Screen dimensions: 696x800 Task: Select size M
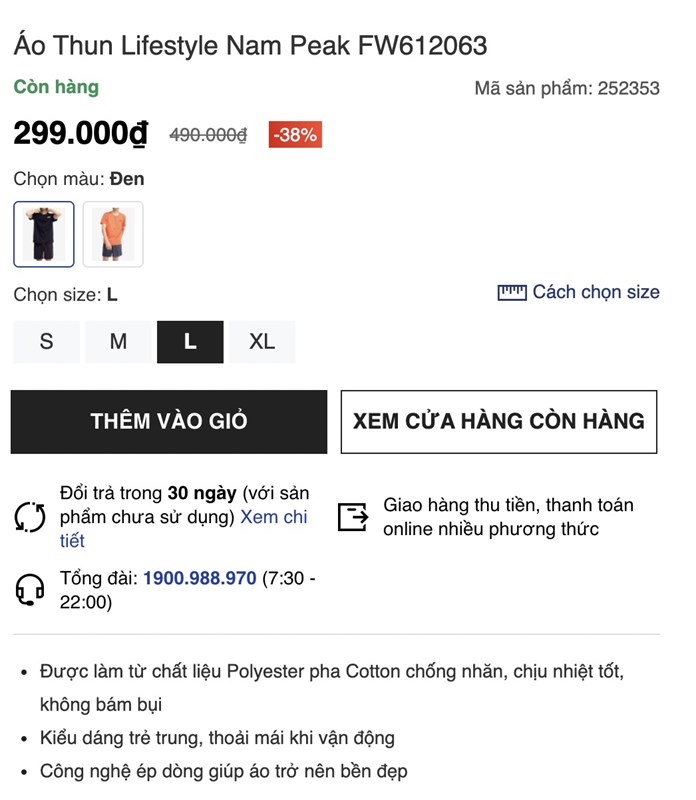tap(117, 341)
